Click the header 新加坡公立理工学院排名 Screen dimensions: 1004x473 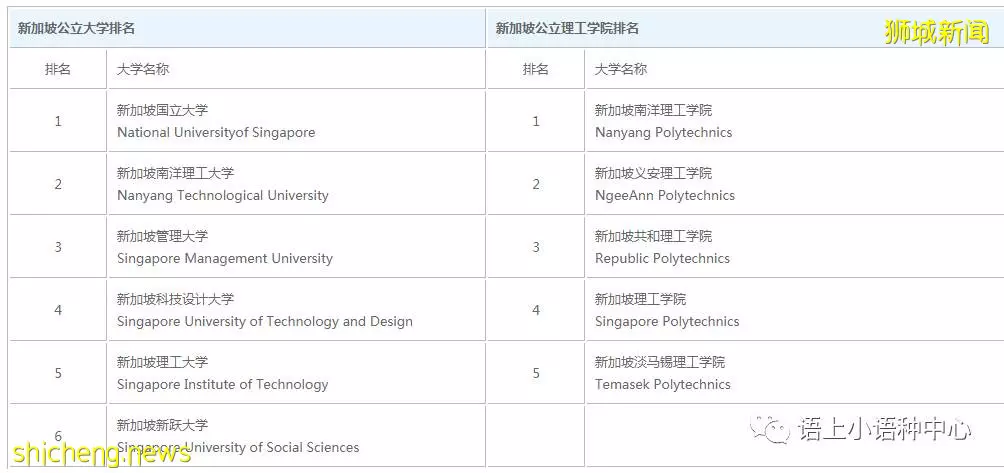click(567, 29)
